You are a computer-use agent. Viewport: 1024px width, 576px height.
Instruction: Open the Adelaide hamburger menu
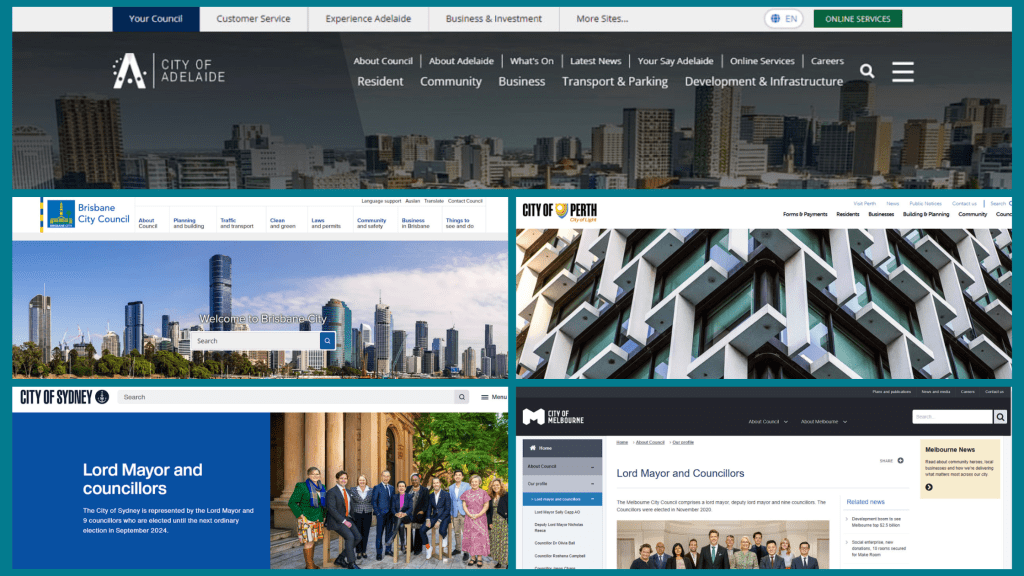pyautogui.click(x=903, y=71)
